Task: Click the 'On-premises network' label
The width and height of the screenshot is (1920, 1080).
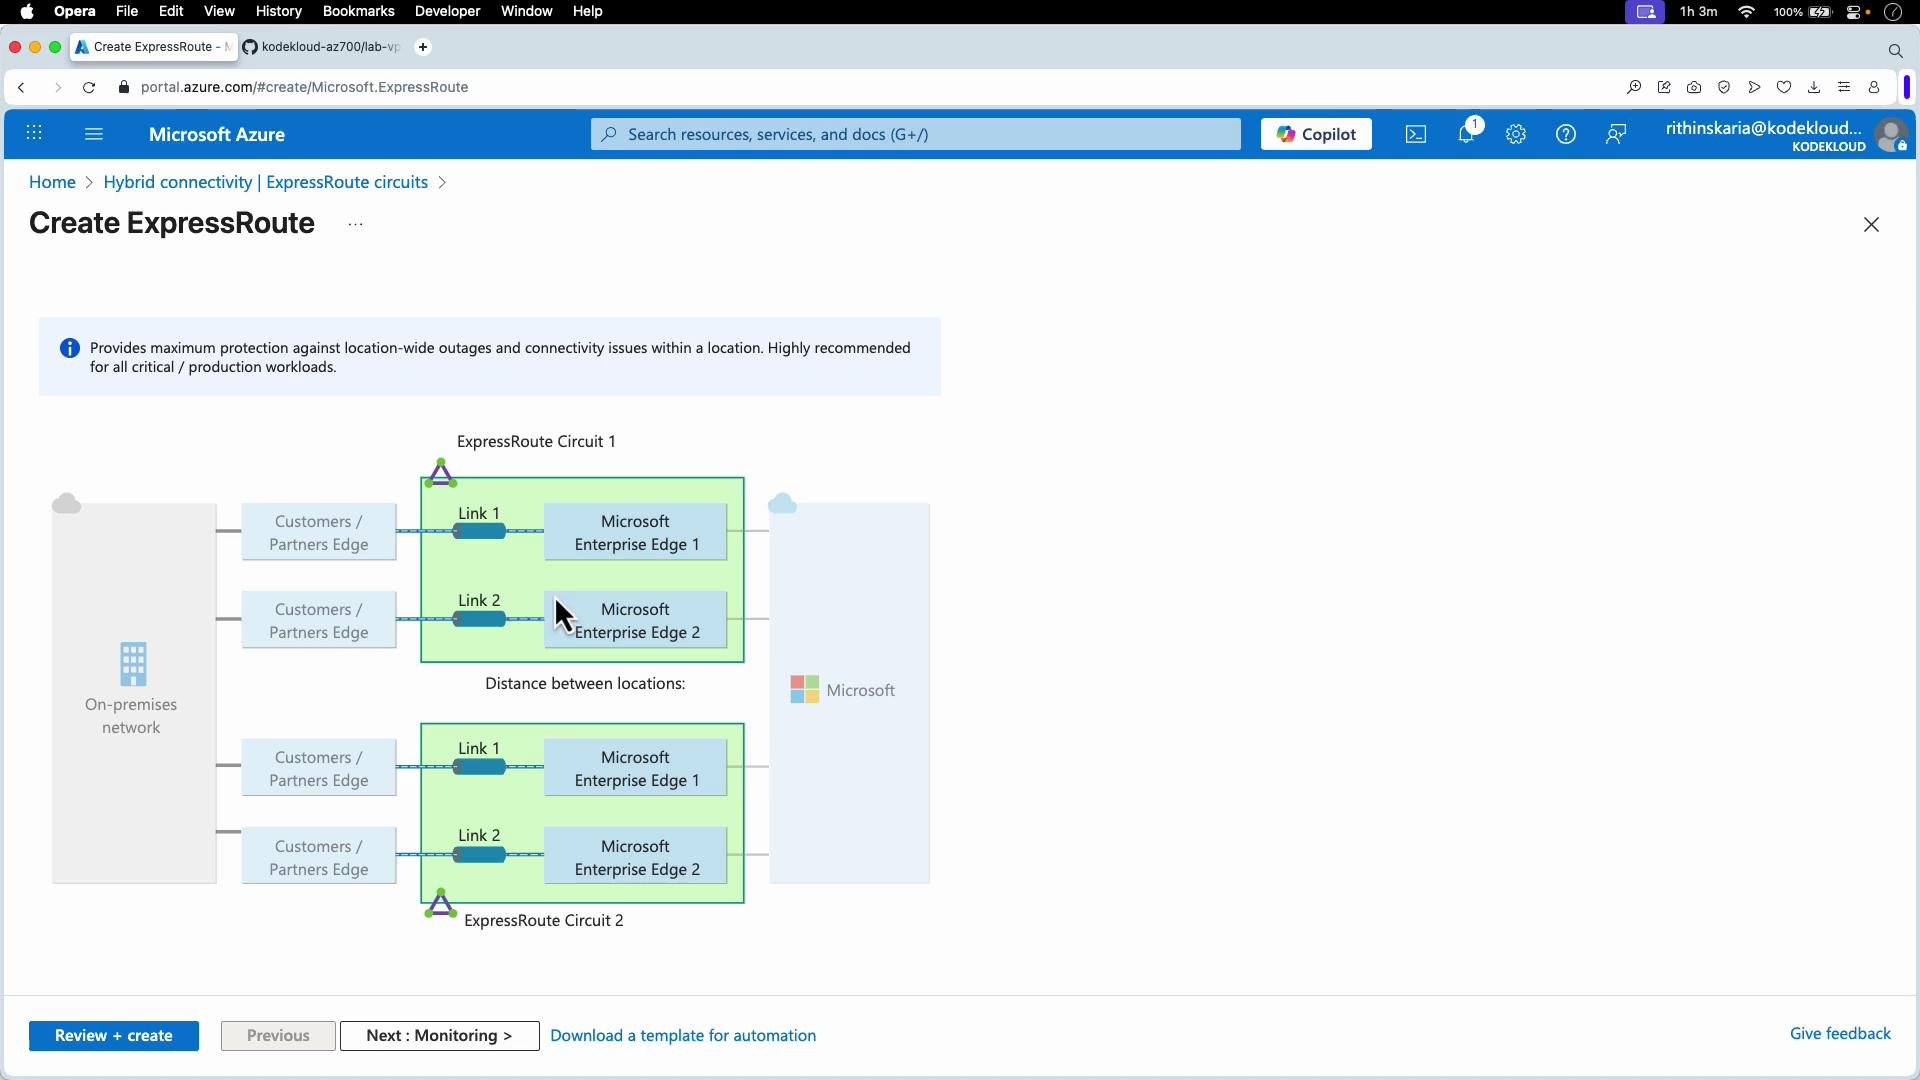Action: point(131,716)
